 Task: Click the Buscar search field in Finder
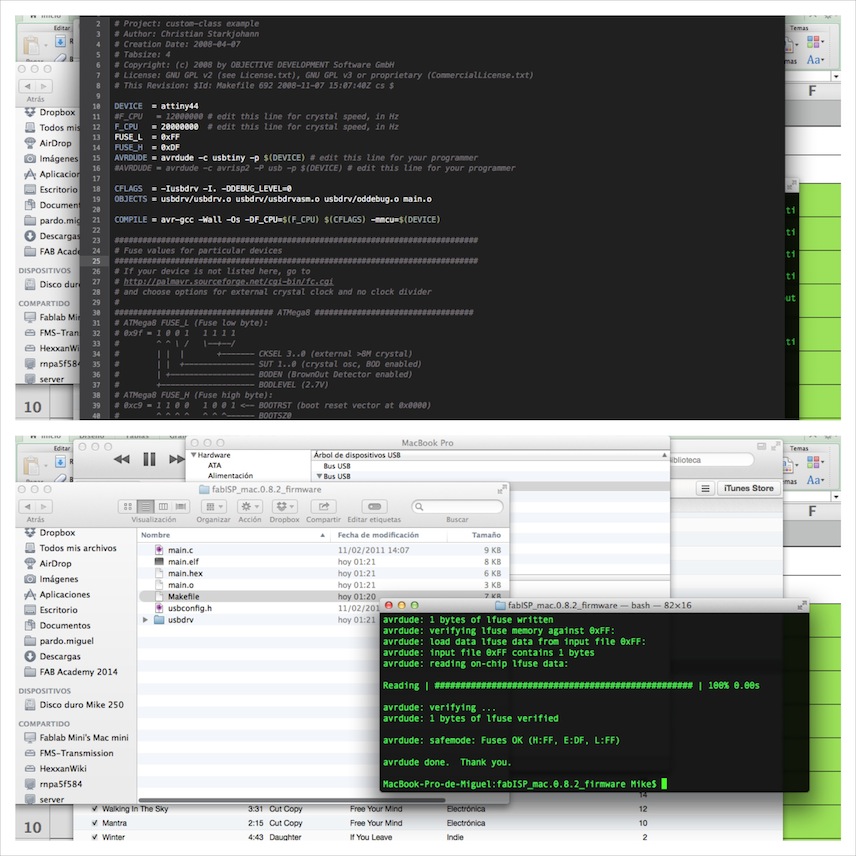[x=457, y=507]
